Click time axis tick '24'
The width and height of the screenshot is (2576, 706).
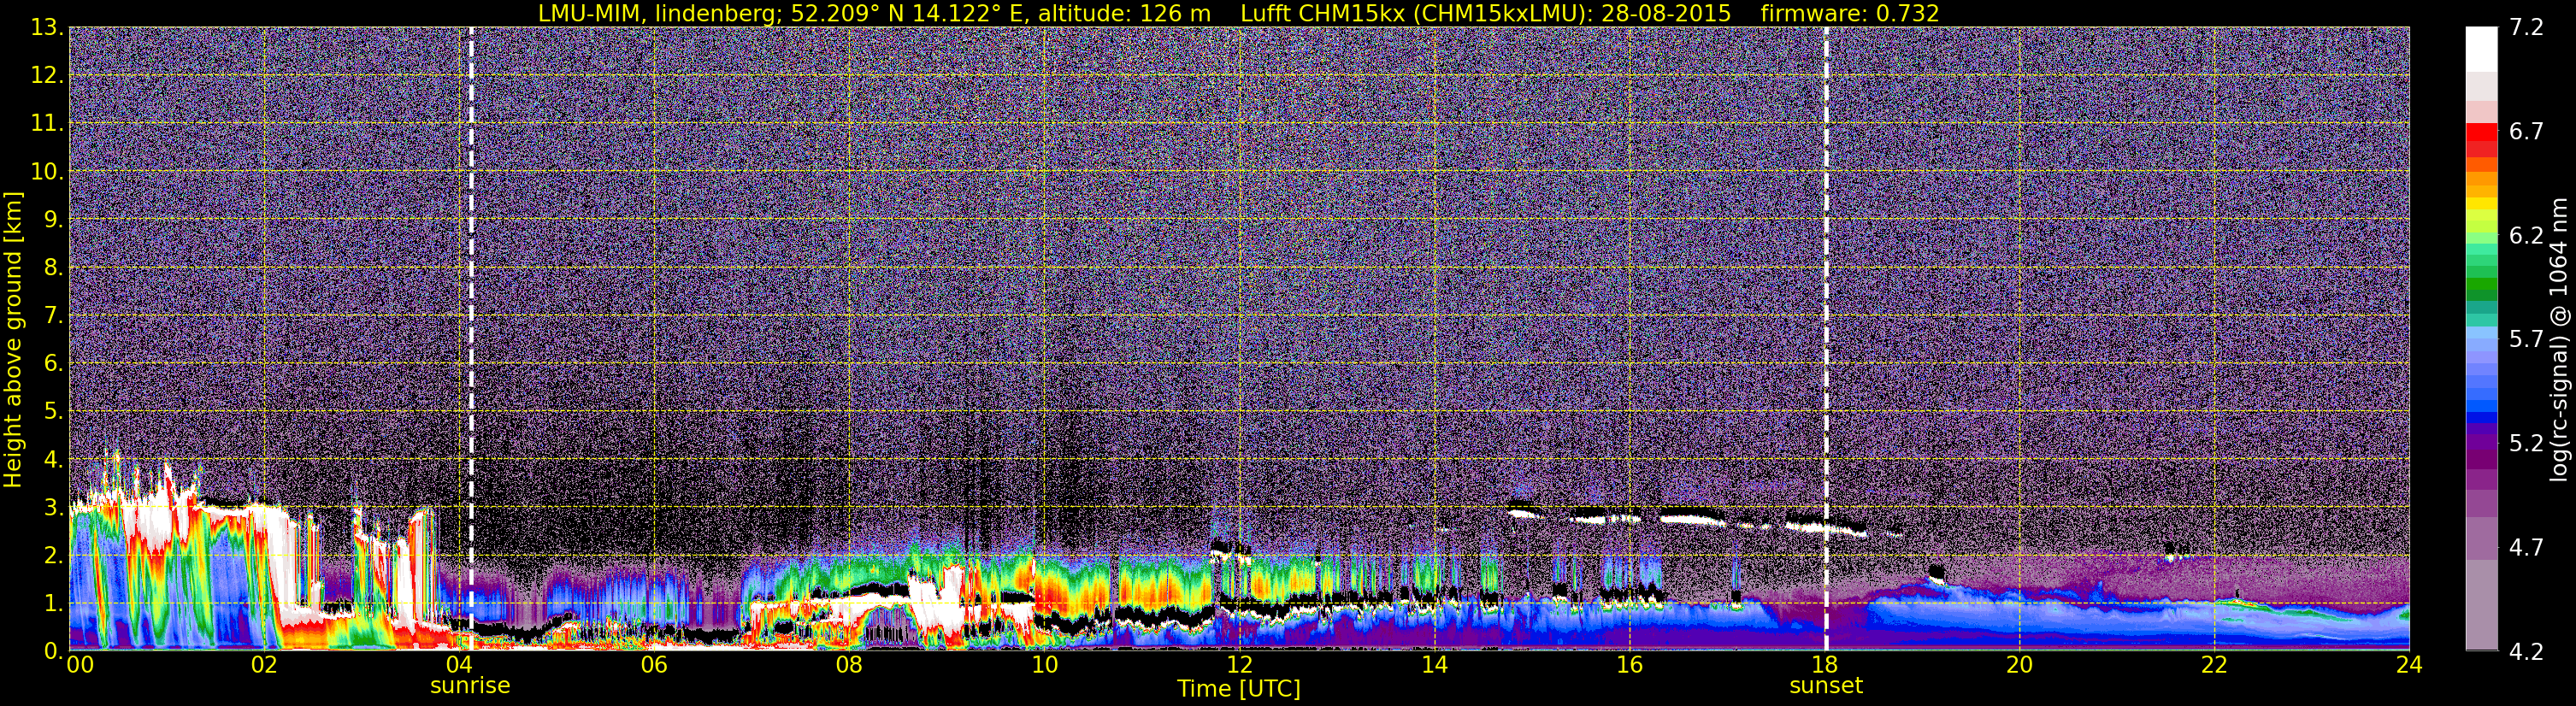coord(2409,665)
